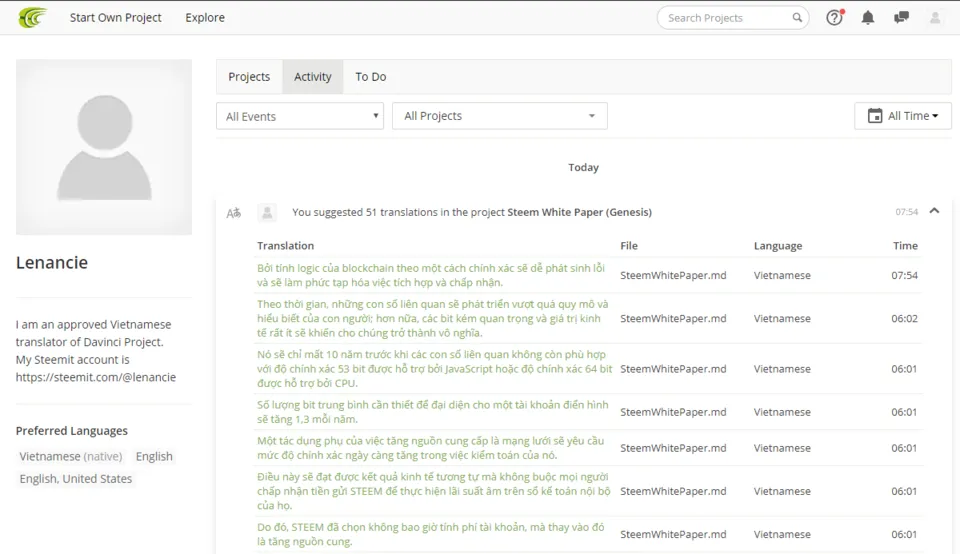This screenshot has width=960, height=554.
Task: Switch to the Projects tab
Action: tap(249, 77)
